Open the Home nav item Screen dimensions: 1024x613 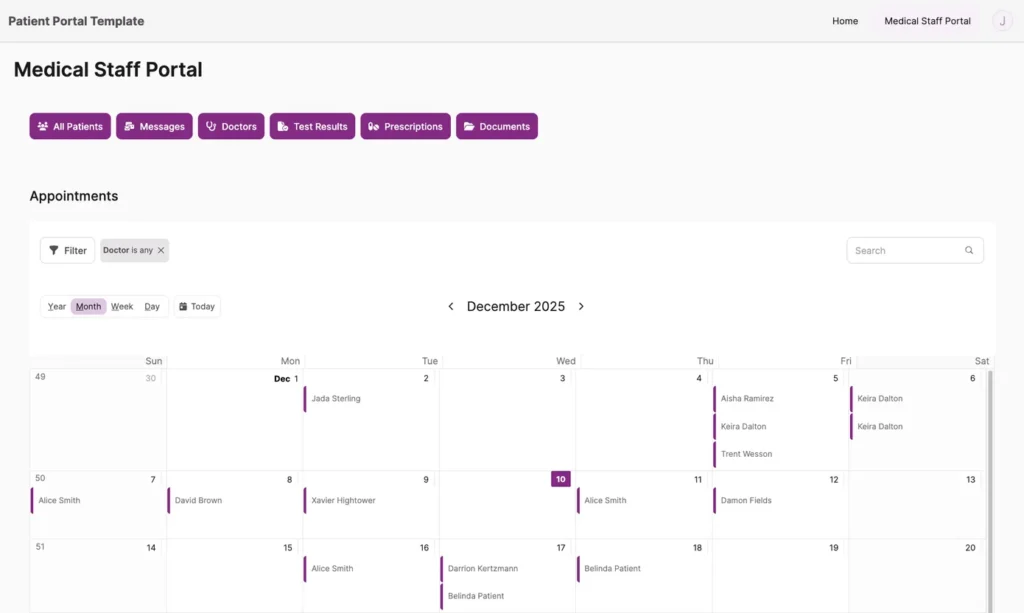pyautogui.click(x=845, y=21)
